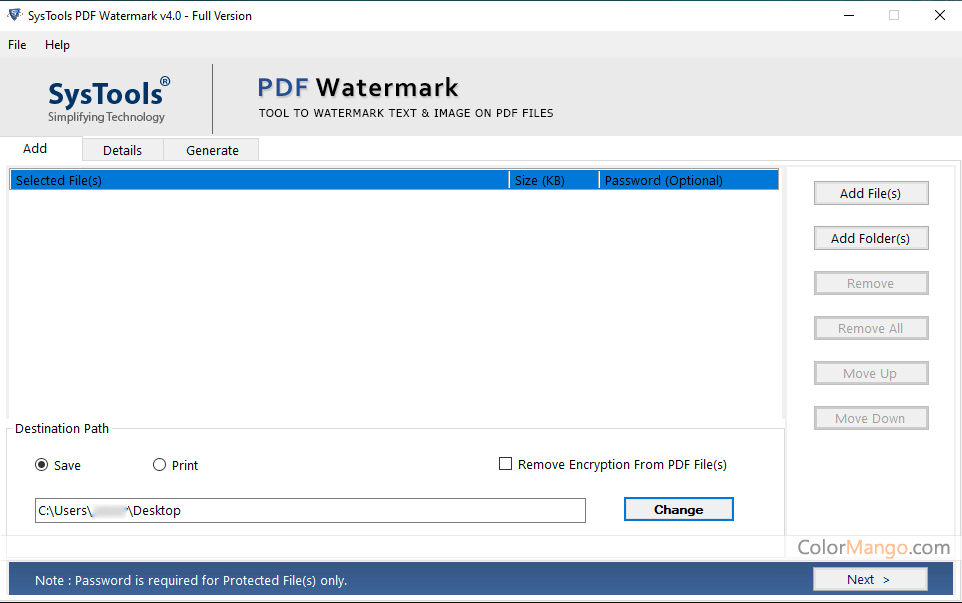962x603 pixels.
Task: Click the empty file list area
Action: pyautogui.click(x=394, y=300)
